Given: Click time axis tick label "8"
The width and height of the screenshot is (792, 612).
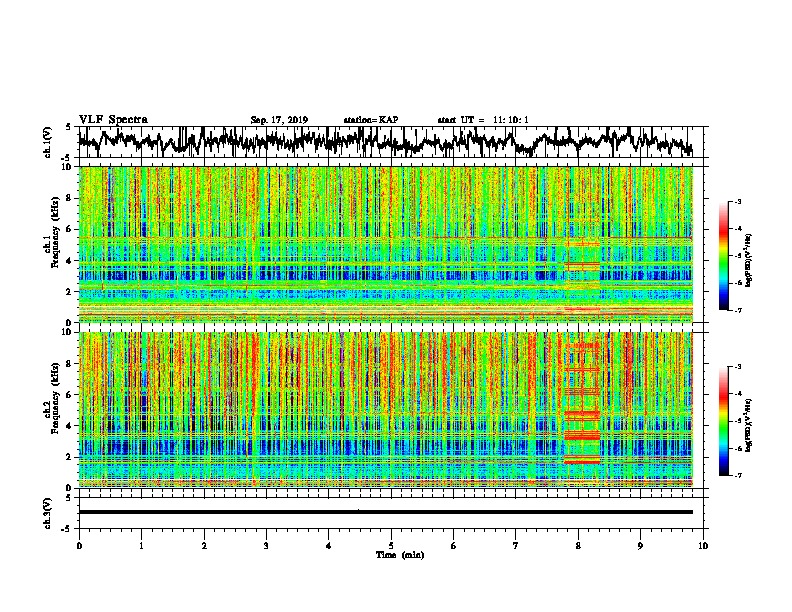Looking at the screenshot, I should 578,546.
